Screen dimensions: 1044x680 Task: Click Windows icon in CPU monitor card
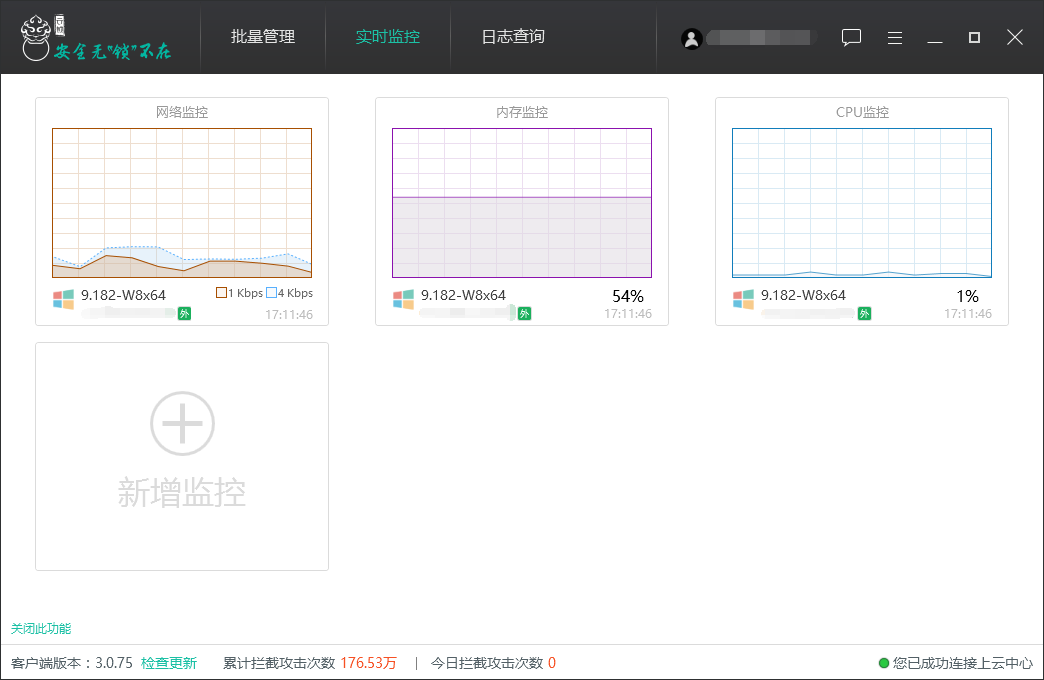[744, 299]
